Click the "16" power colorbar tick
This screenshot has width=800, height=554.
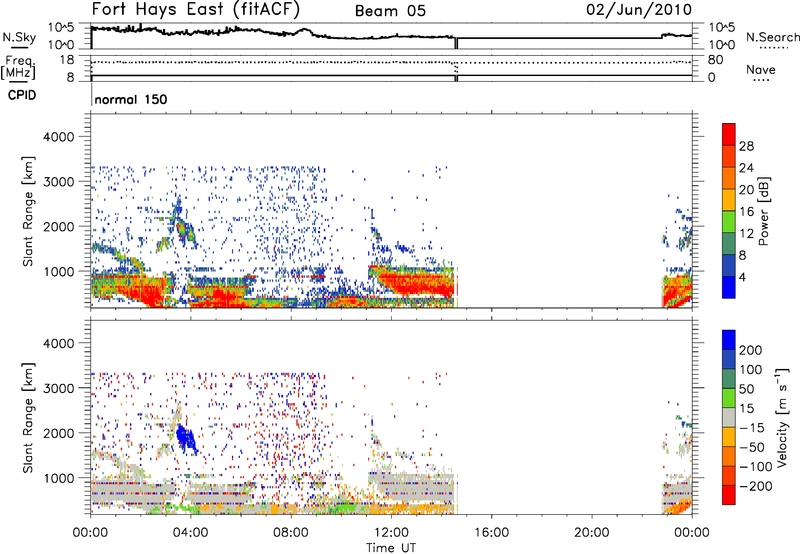(746, 212)
